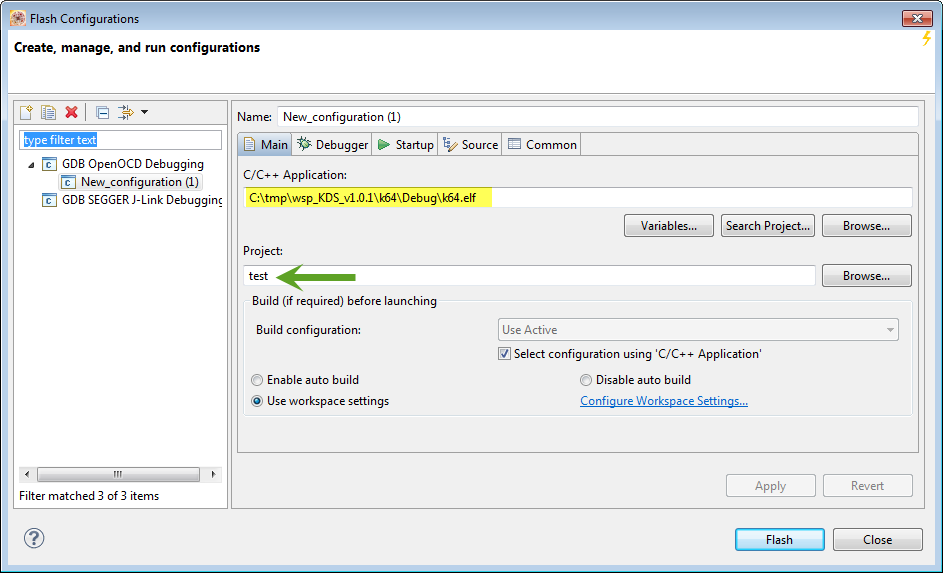Image resolution: width=943 pixels, height=573 pixels.
Task: Click the Flash Configurations window title icon
Action: 18,18
